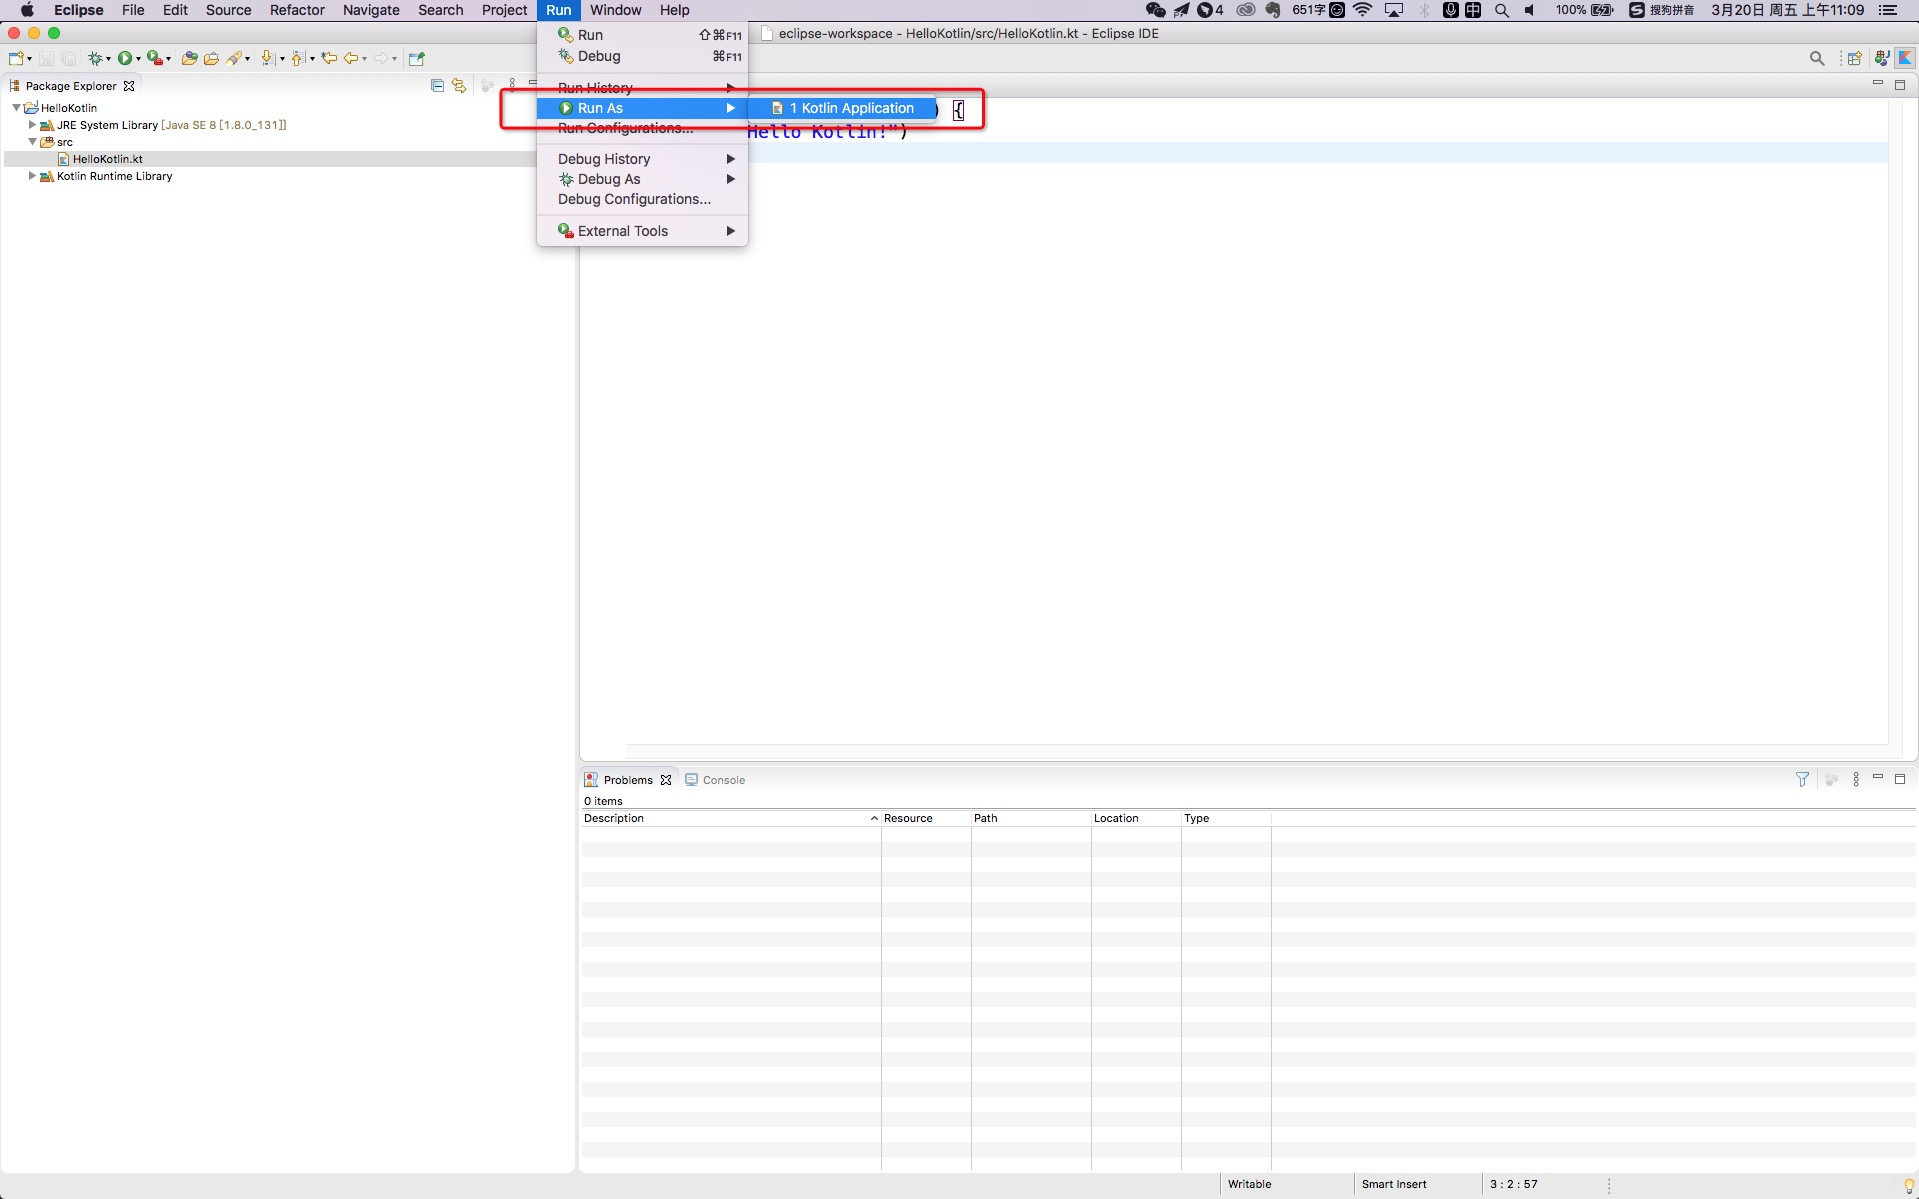Image resolution: width=1919 pixels, height=1199 pixels.
Task: Click the Quick Access search magnifier icon
Action: [x=1817, y=58]
